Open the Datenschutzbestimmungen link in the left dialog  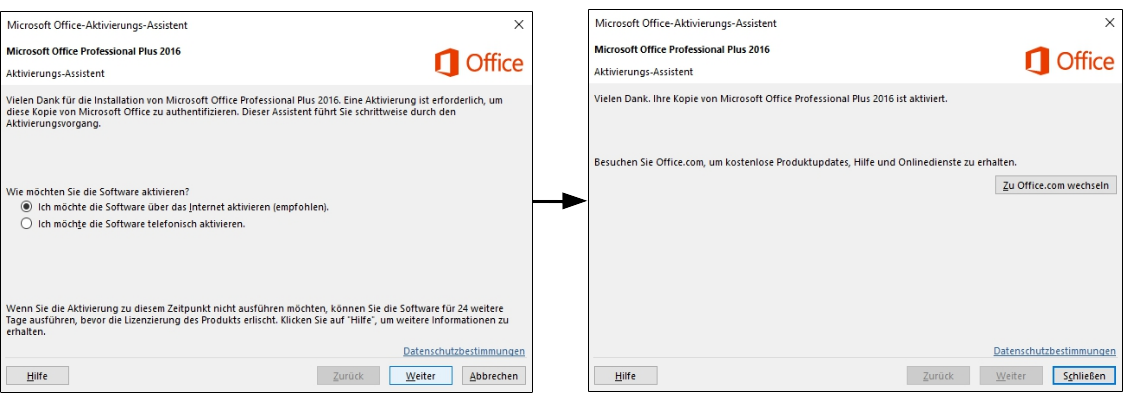click(x=464, y=352)
